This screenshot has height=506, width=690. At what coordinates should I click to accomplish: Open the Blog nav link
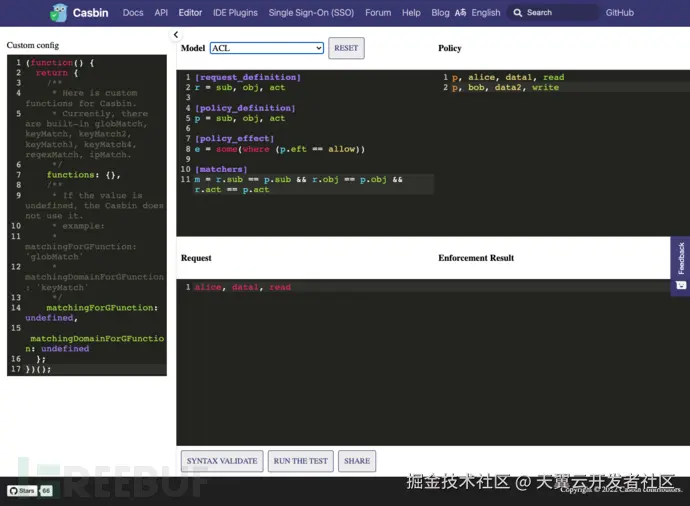coord(440,13)
